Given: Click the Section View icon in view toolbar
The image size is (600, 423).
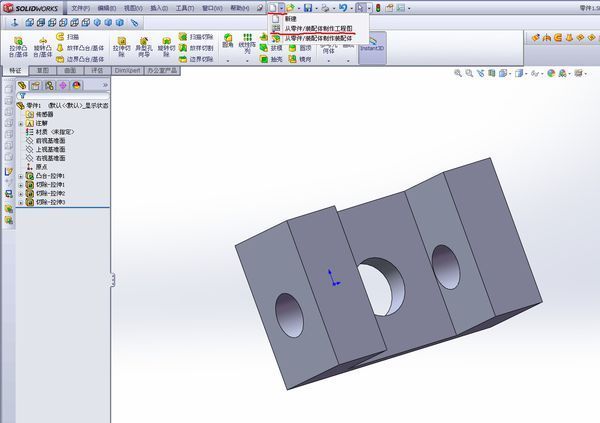Looking at the screenshot, I should pos(492,73).
